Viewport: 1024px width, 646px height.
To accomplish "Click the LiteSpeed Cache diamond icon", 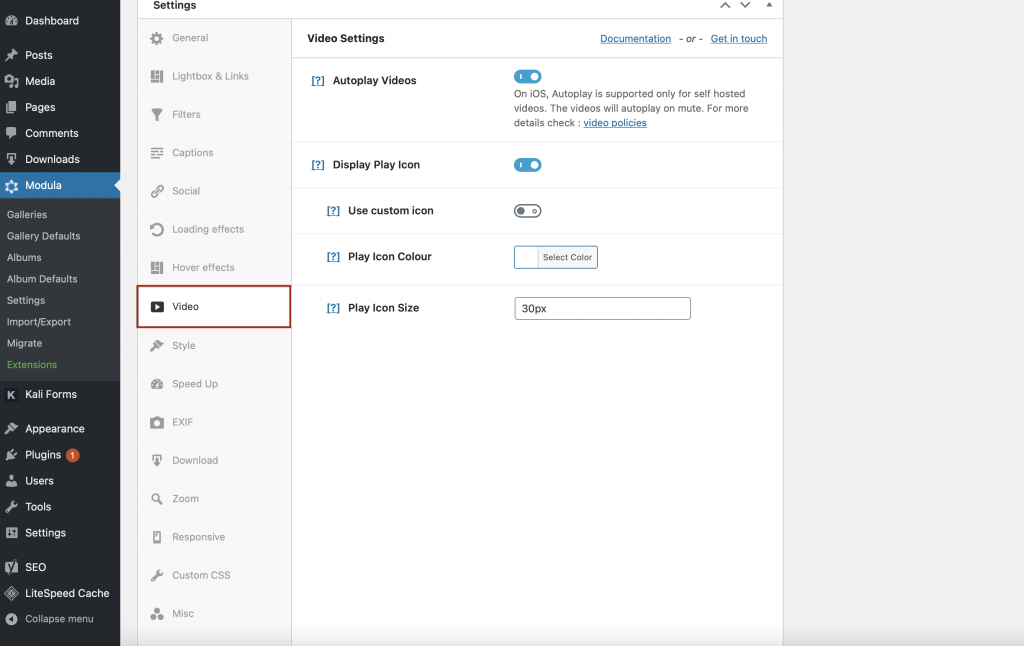I will pos(11,593).
